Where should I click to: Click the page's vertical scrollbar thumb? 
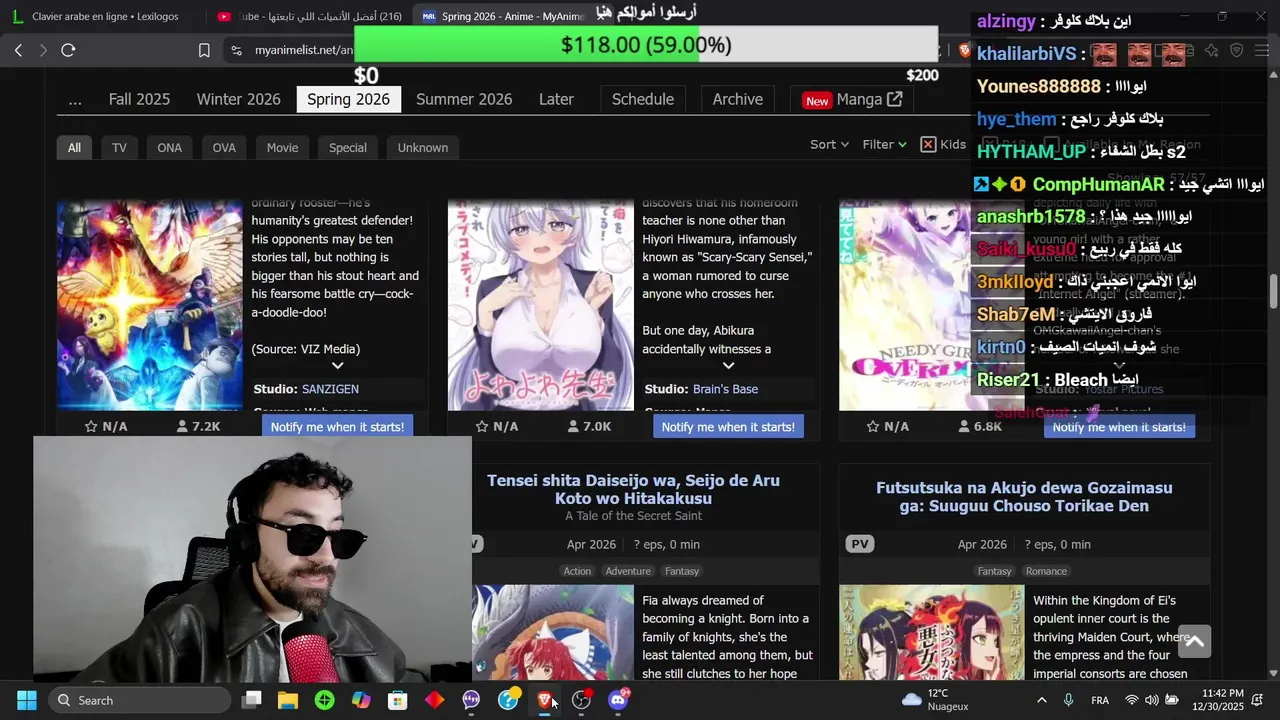tap(1273, 292)
